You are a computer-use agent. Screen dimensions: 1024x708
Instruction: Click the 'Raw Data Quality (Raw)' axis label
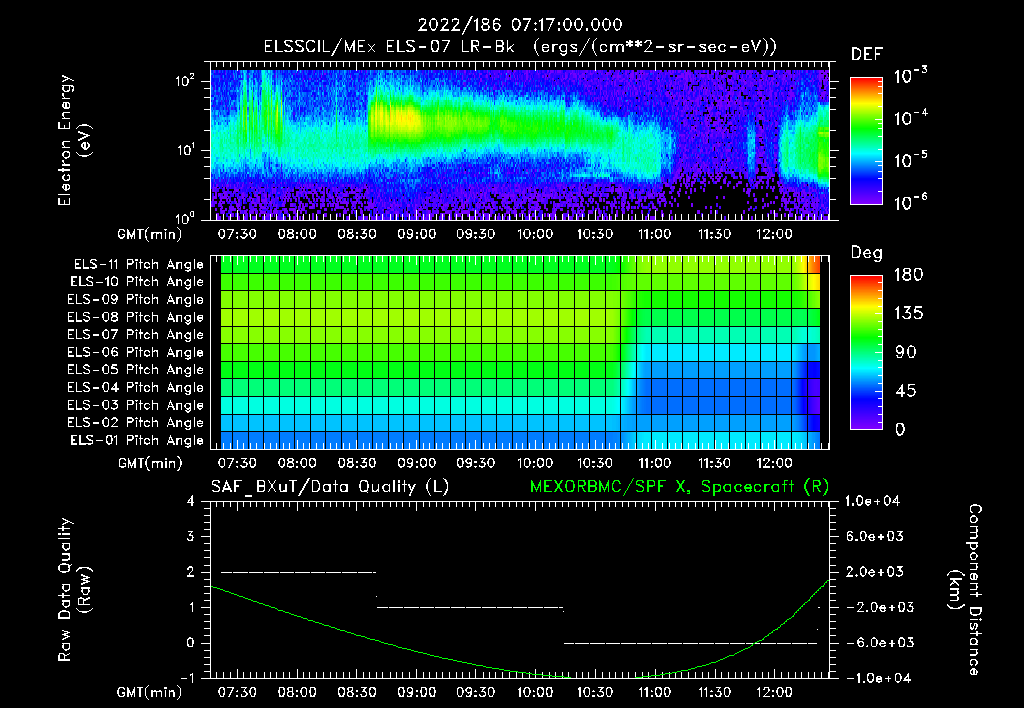coord(74,590)
